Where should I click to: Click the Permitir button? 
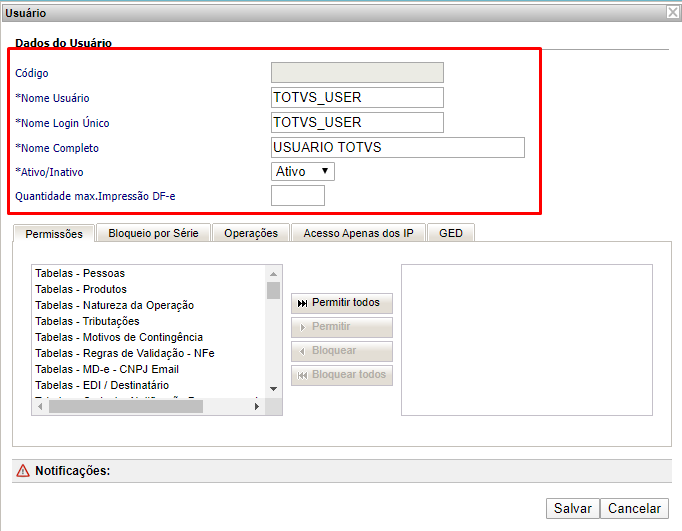click(x=341, y=327)
